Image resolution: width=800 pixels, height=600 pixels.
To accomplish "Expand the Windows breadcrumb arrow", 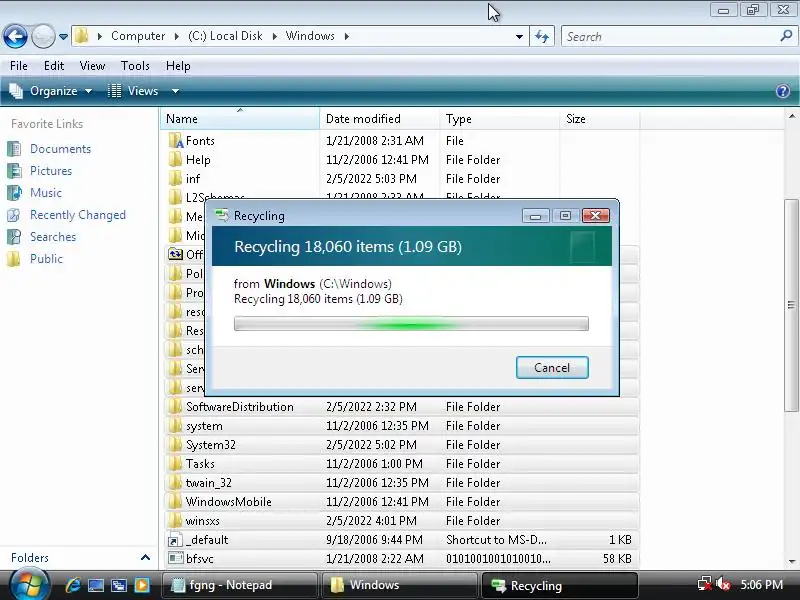I will pos(346,36).
